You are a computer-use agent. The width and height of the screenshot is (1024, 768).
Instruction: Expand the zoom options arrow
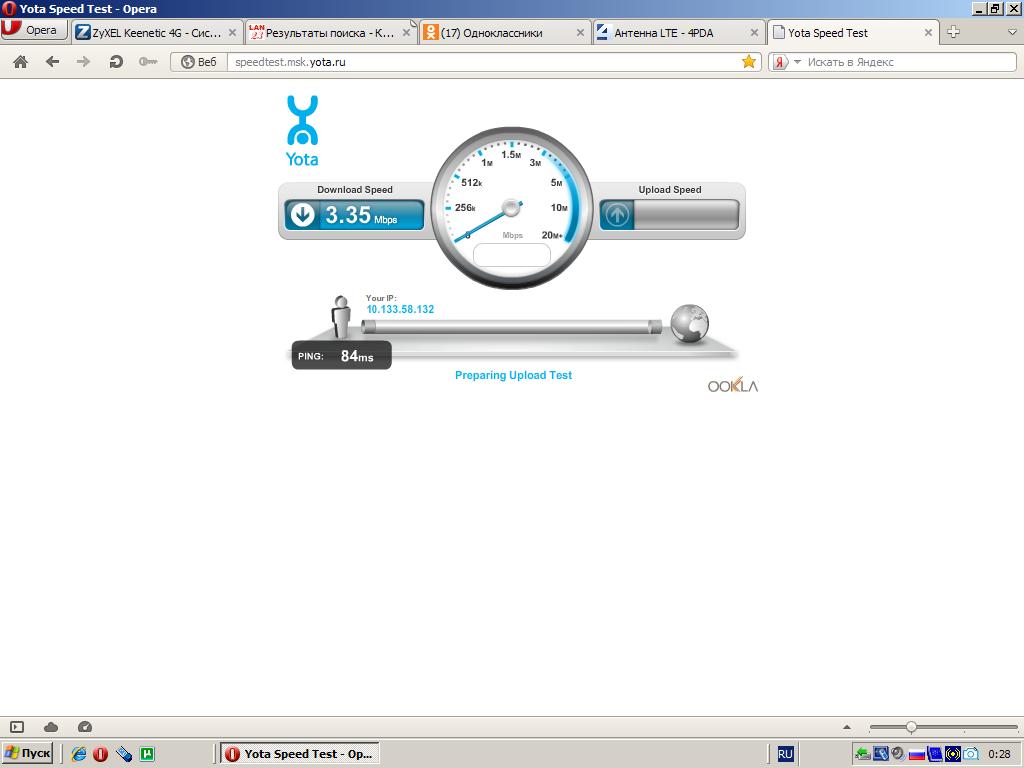(x=847, y=727)
